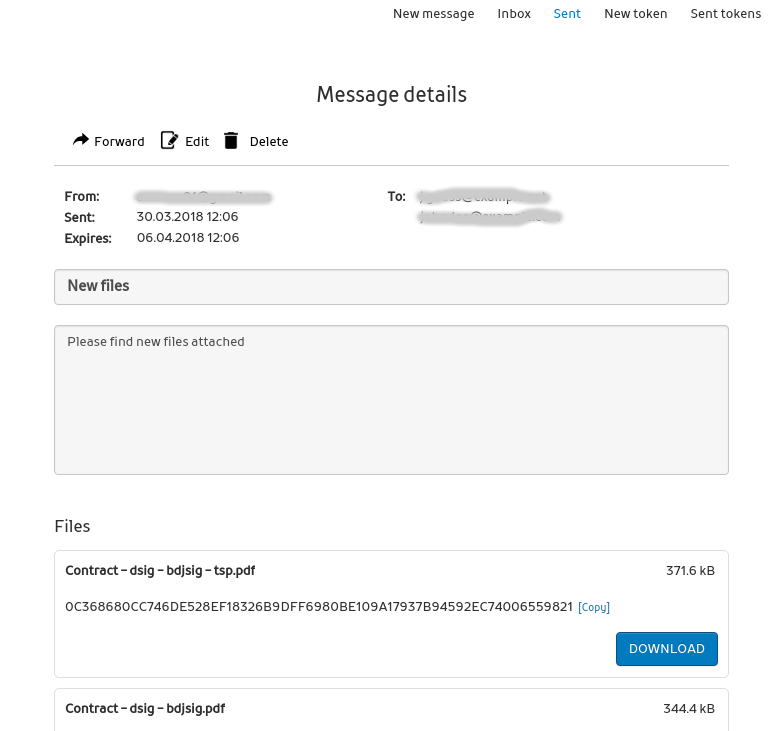Click the Message details heading
Screen dimensions: 783x731
[391, 95]
